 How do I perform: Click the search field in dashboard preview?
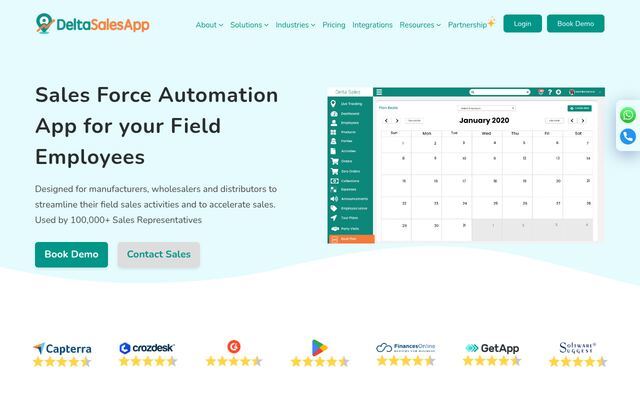[x=500, y=92]
